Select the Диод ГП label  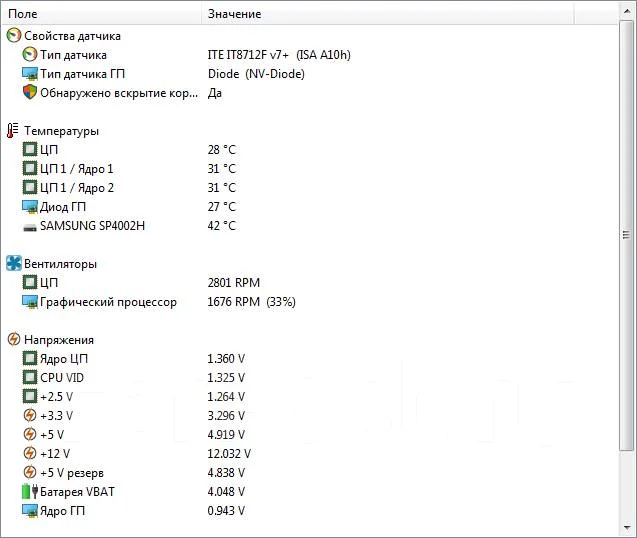point(63,207)
